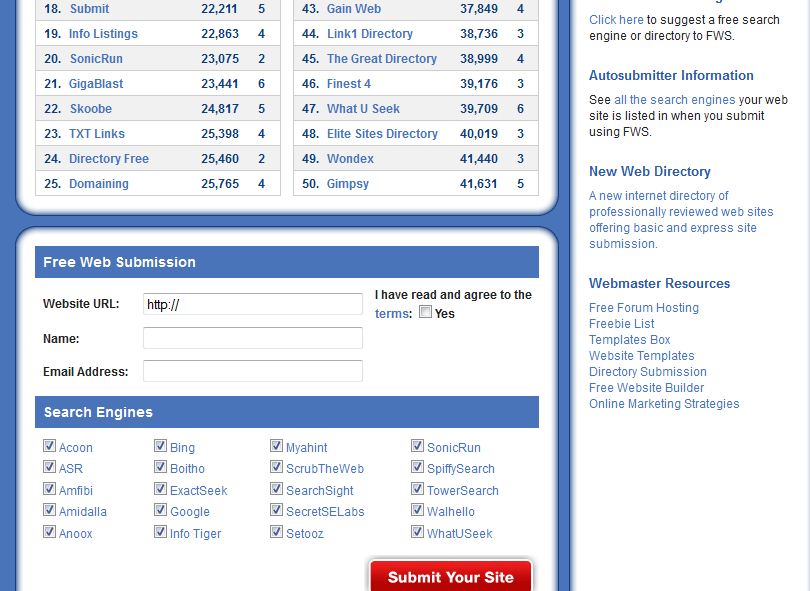Viewport: 810px width, 591px height.
Task: Toggle the SecretSELabs checkbox
Action: point(276,510)
